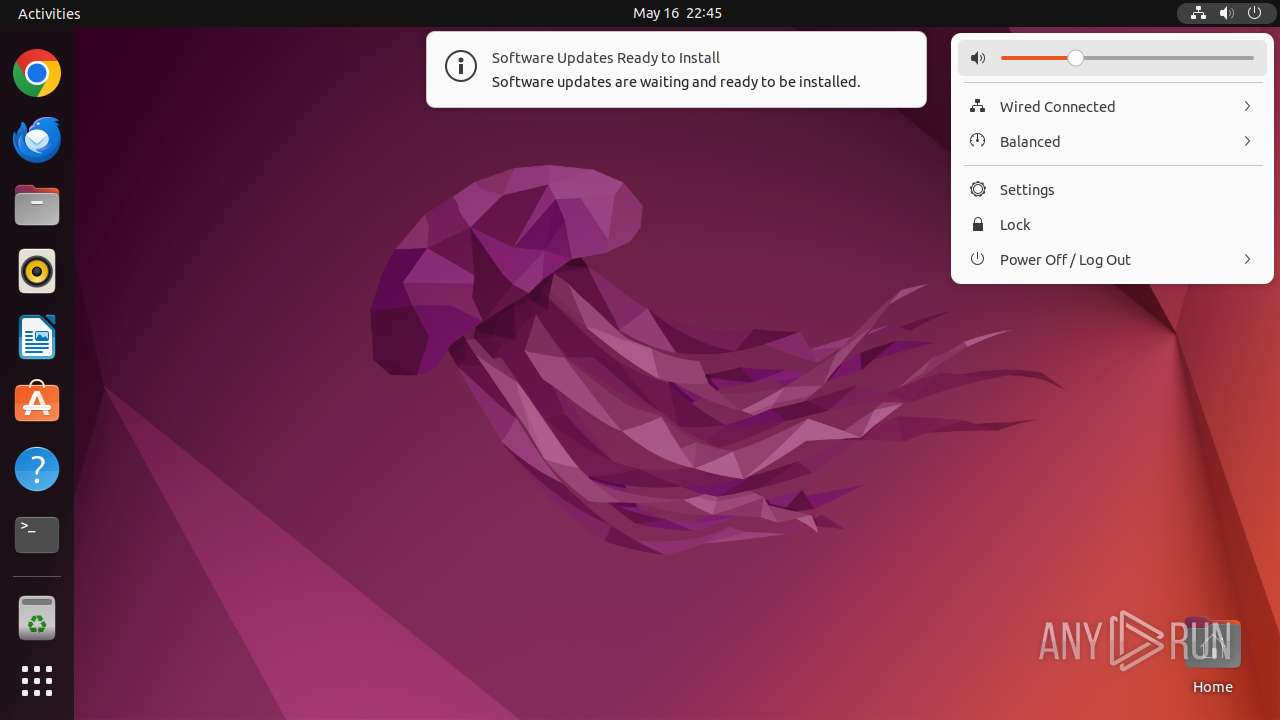Image resolution: width=1280 pixels, height=720 pixels.
Task: Open the Trash in the dock
Action: tap(37, 618)
